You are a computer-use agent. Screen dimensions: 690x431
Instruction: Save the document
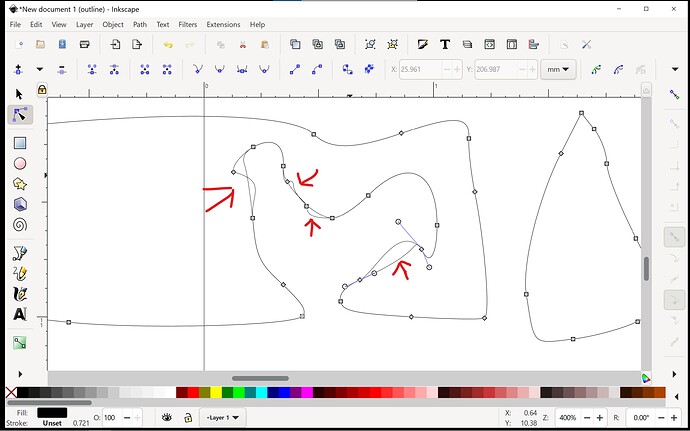[x=62, y=44]
